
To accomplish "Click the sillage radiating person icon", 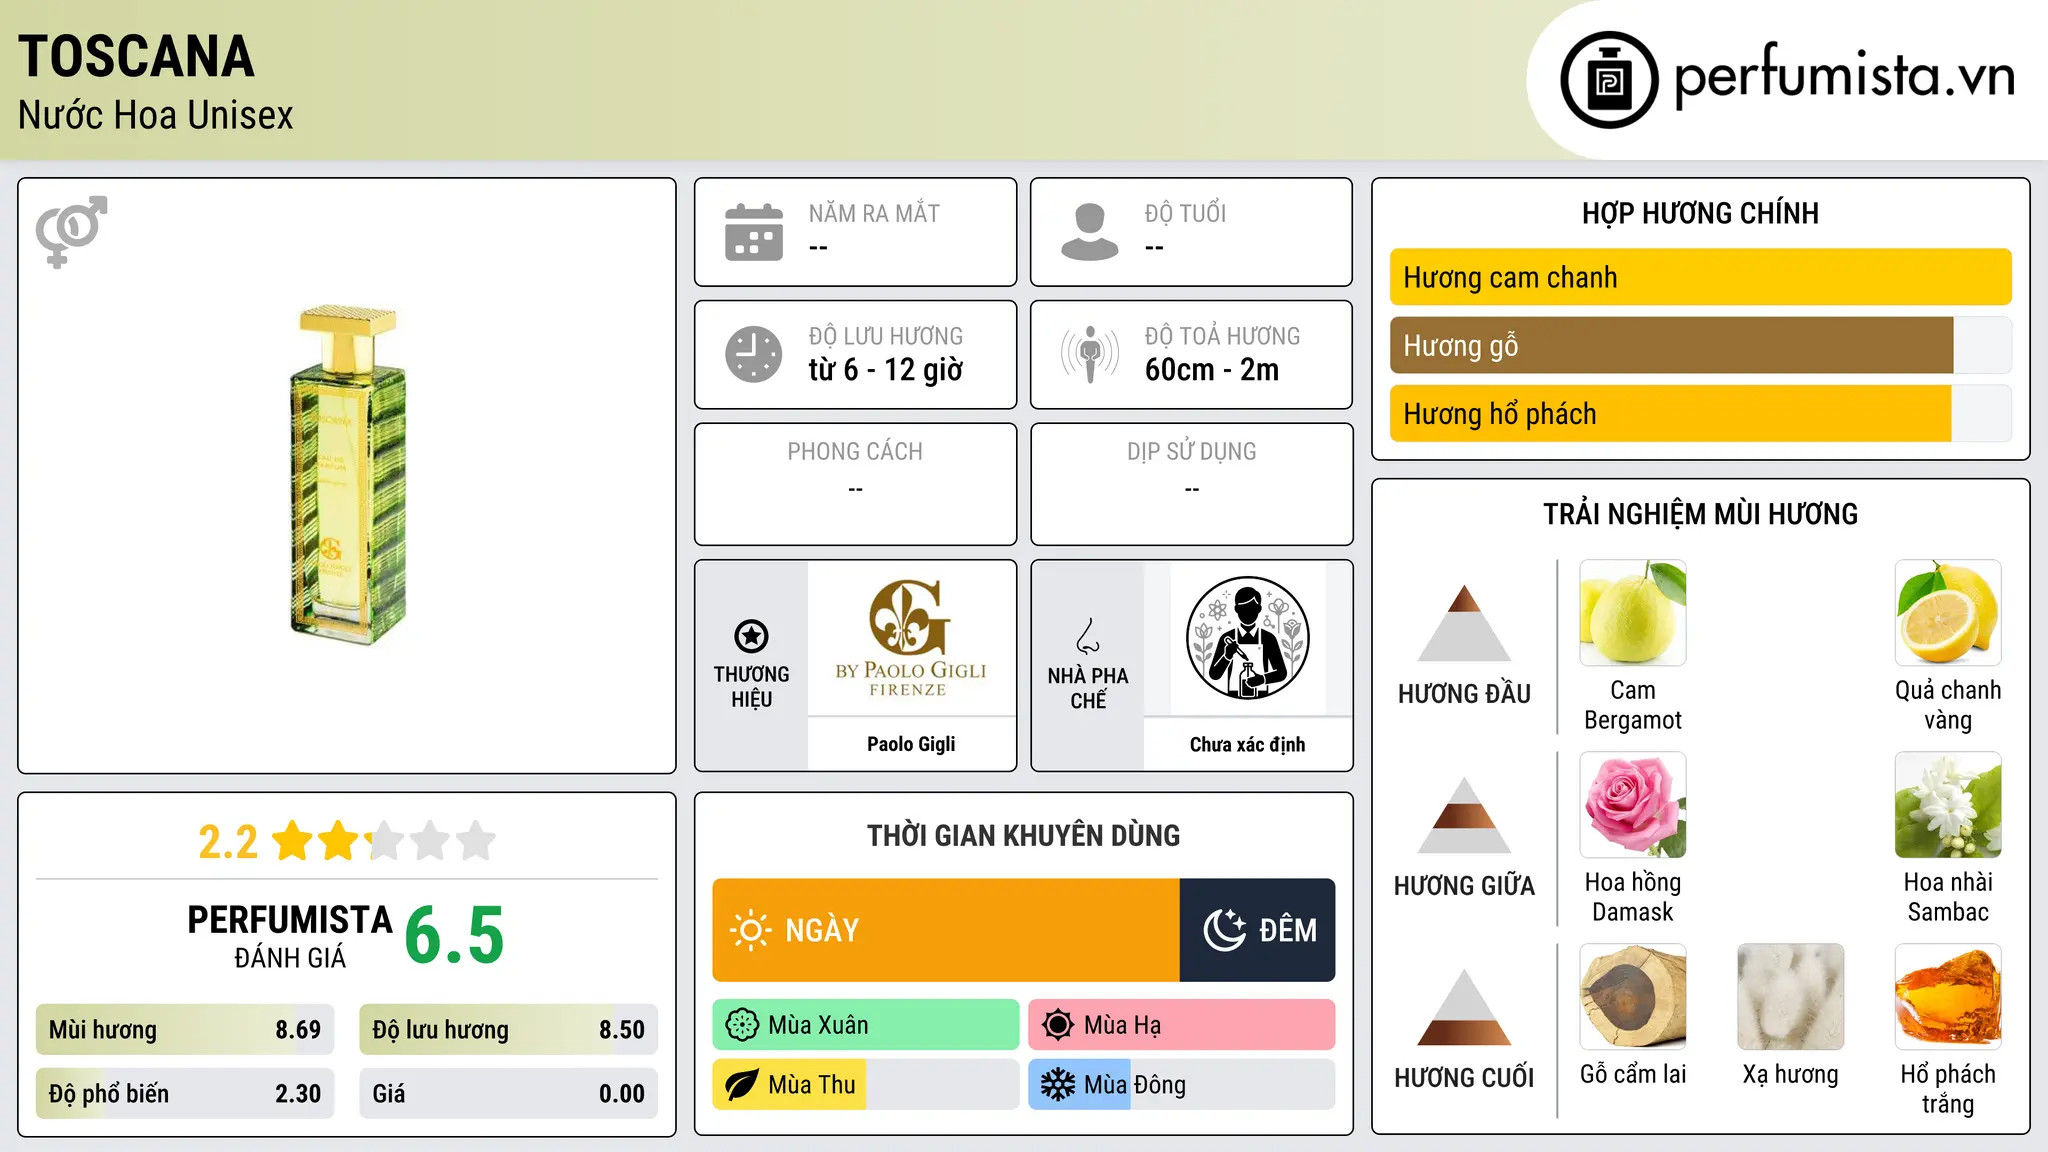I will coord(1090,354).
